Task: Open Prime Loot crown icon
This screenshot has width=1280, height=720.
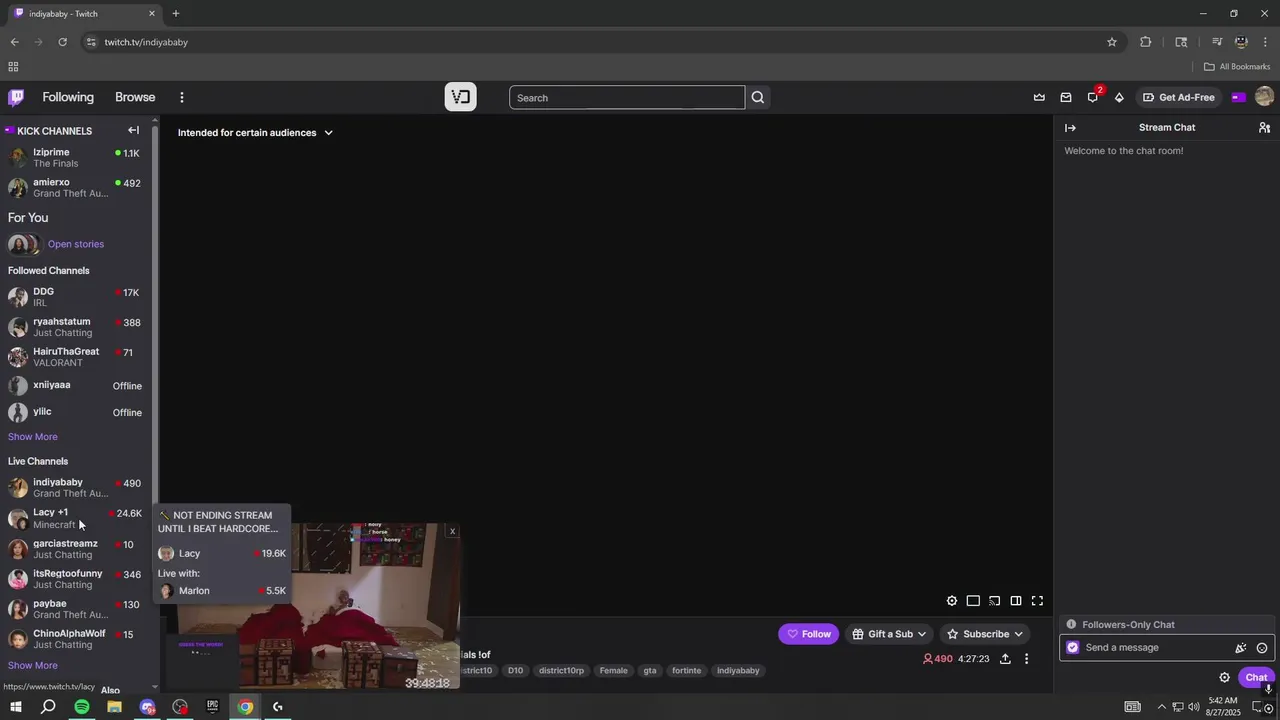Action: pos(1039,97)
